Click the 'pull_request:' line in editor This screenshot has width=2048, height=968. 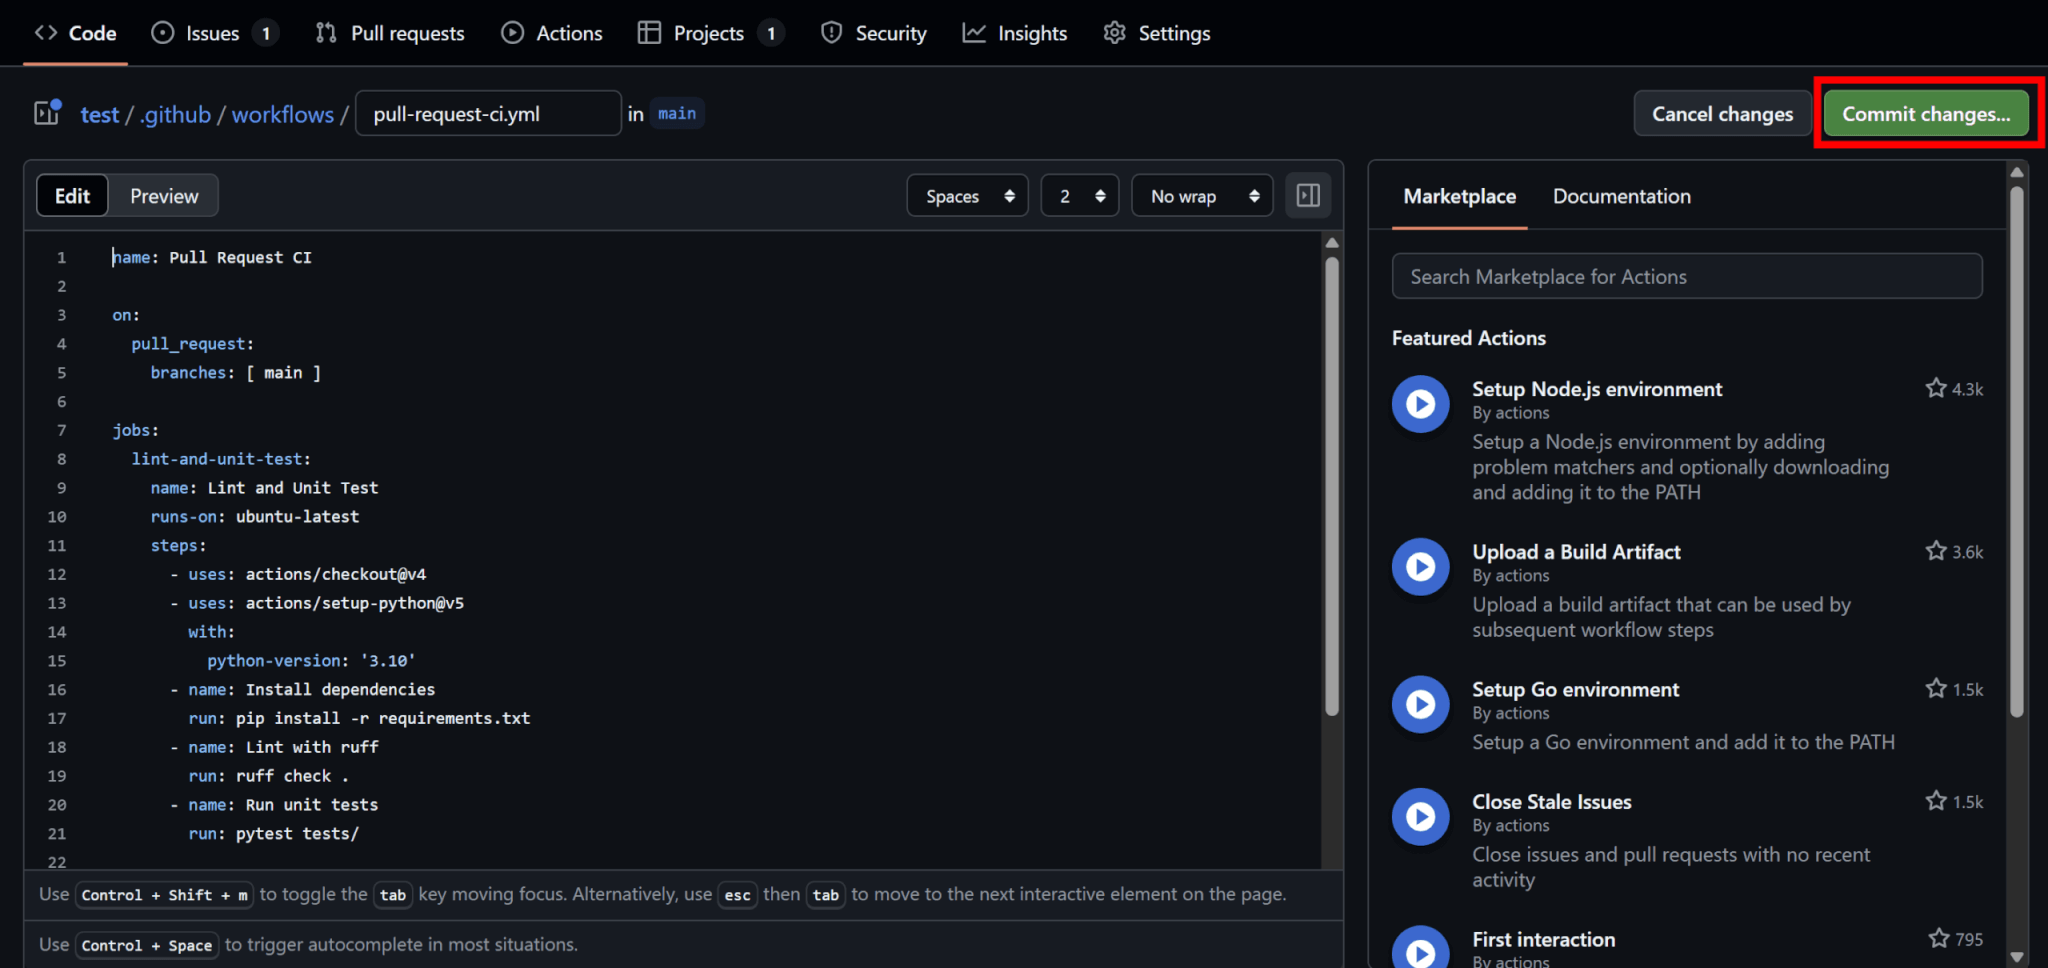(x=192, y=343)
